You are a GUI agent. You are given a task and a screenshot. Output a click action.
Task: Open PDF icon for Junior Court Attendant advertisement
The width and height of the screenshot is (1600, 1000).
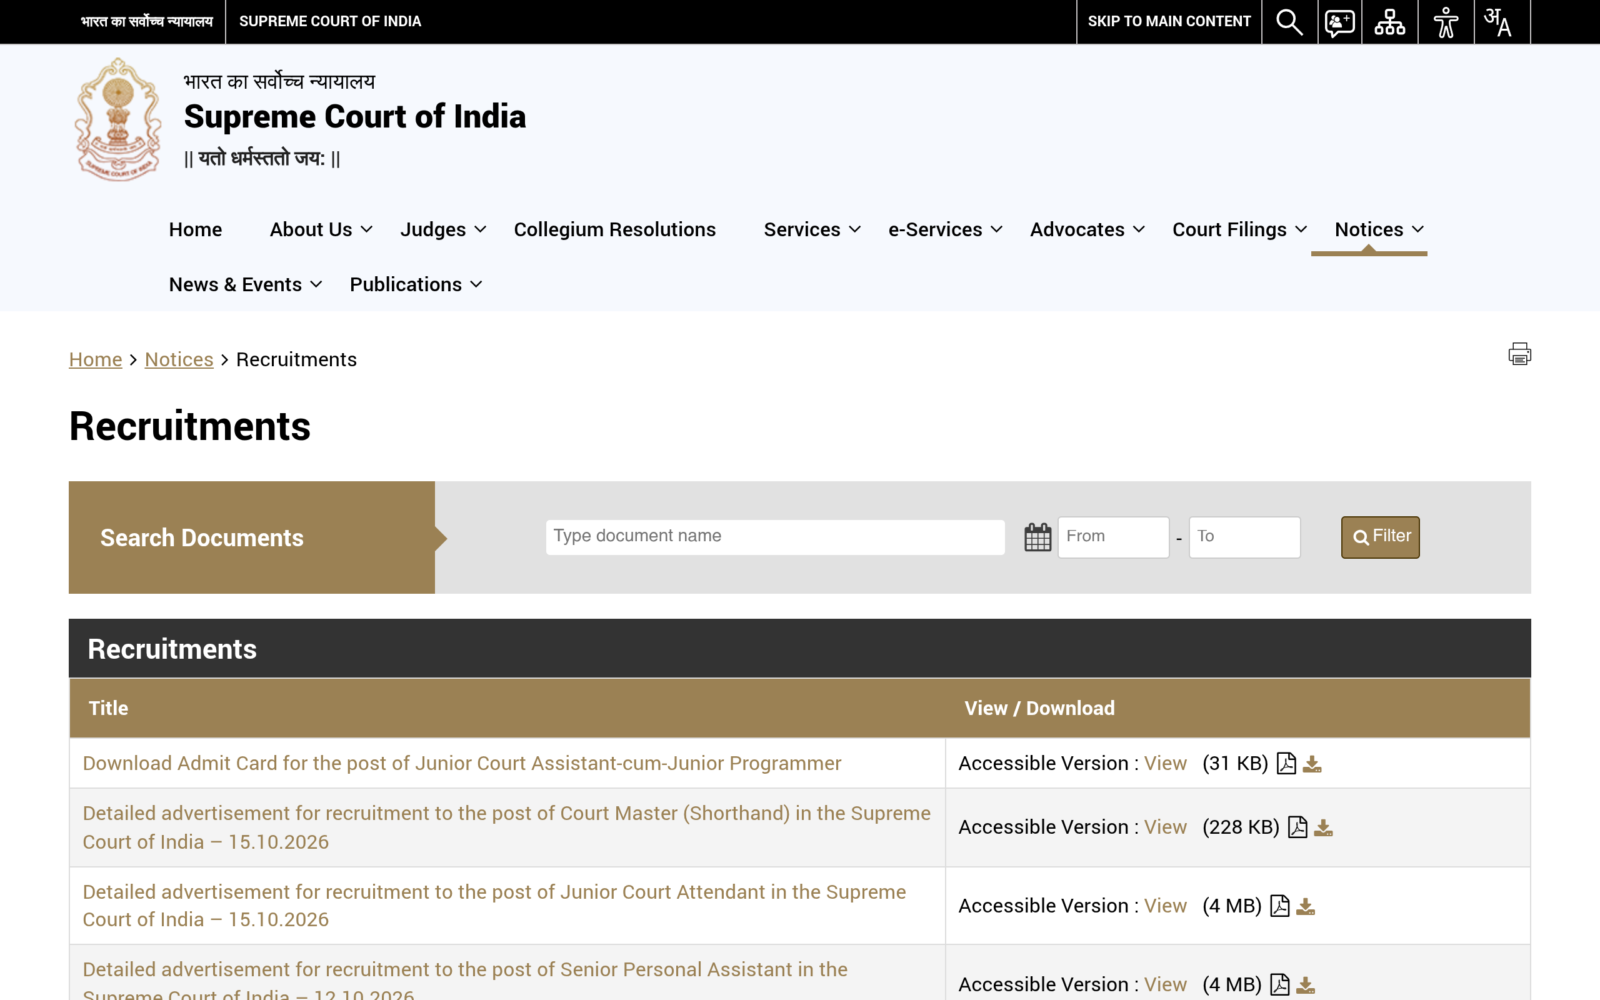pos(1280,906)
